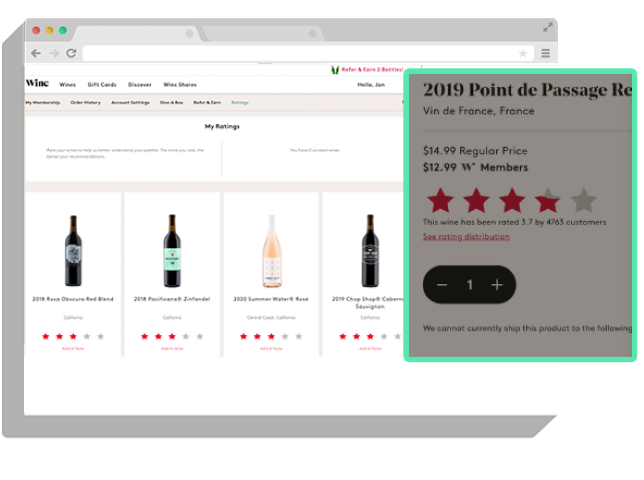Open the 2018 Rosa Obscura Red Blend title
Screen dimensions: 644x480
click(x=73, y=299)
